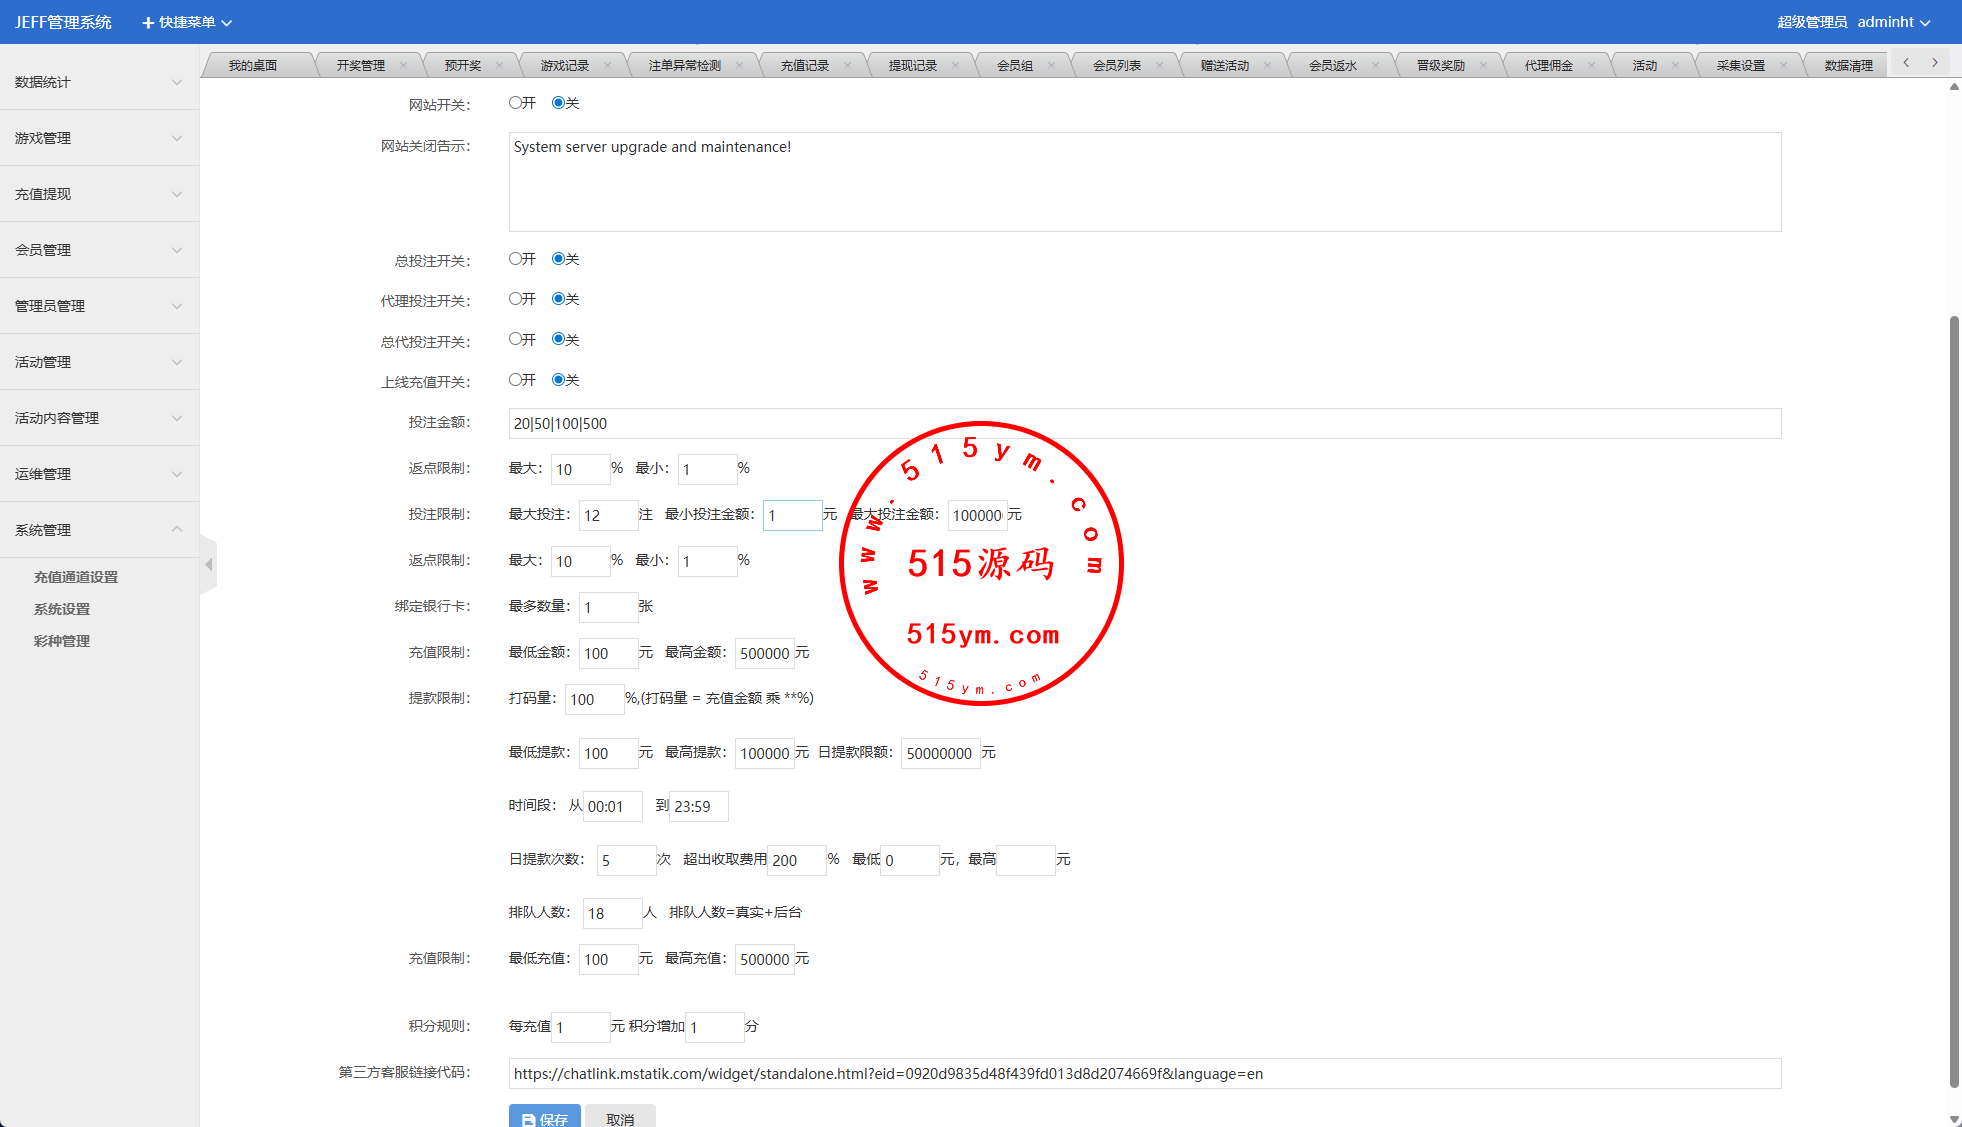Click the save icon on 保存

click(528, 1120)
